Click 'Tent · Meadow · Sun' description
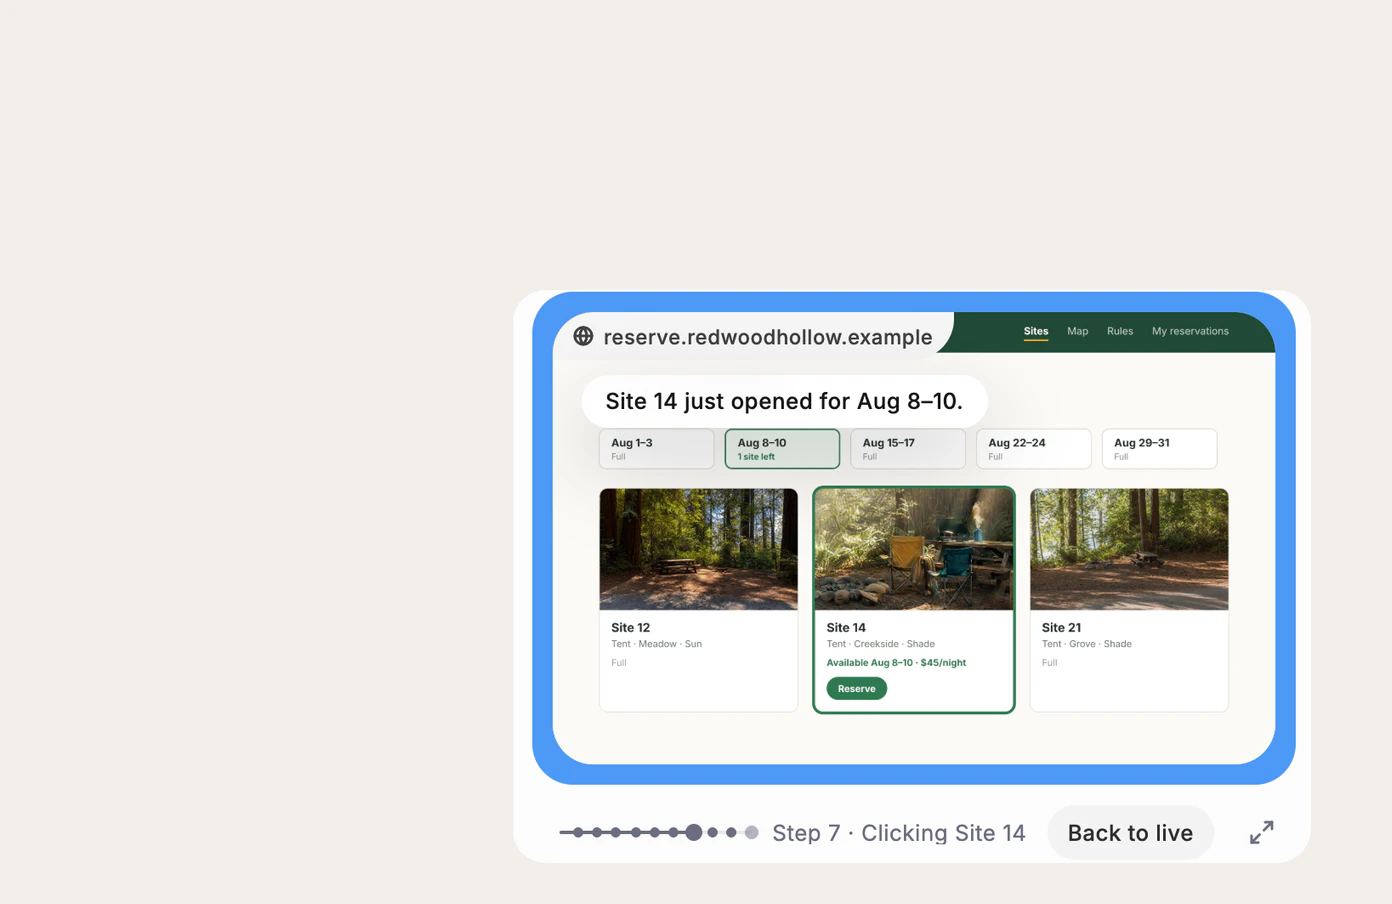Screen dimensions: 1392x904 656,644
